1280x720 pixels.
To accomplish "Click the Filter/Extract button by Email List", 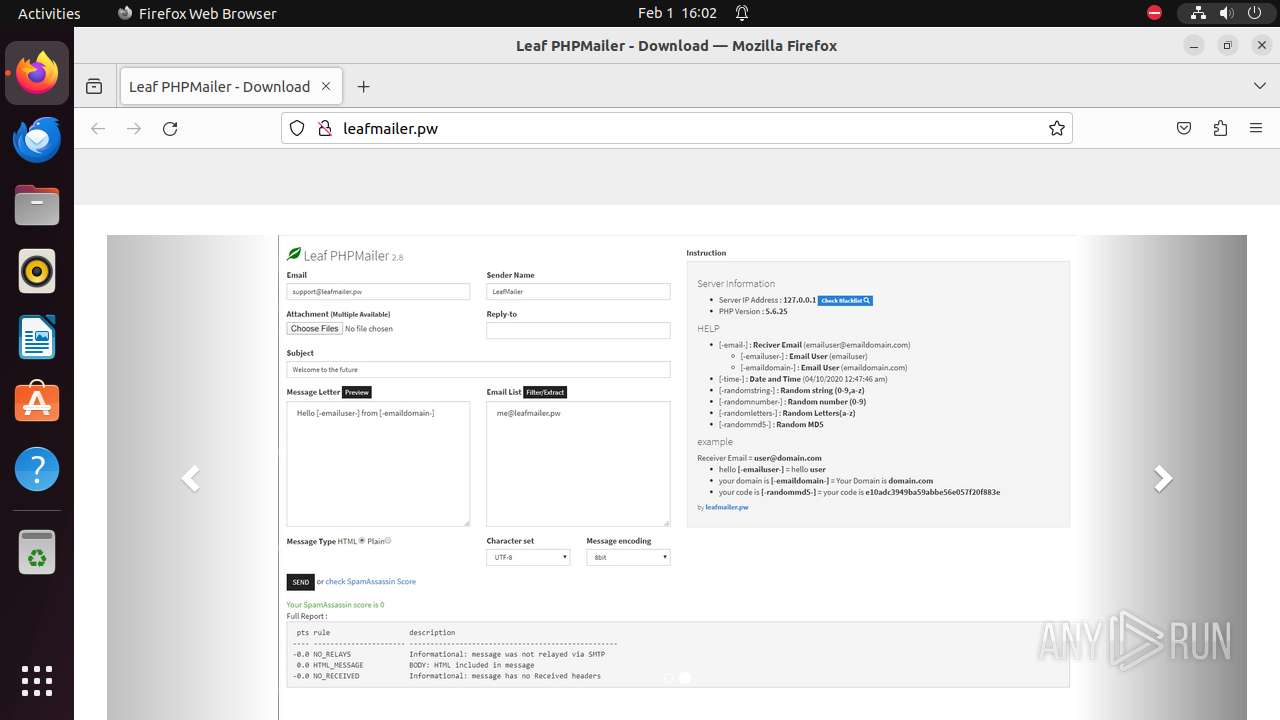I will pyautogui.click(x=545, y=392).
